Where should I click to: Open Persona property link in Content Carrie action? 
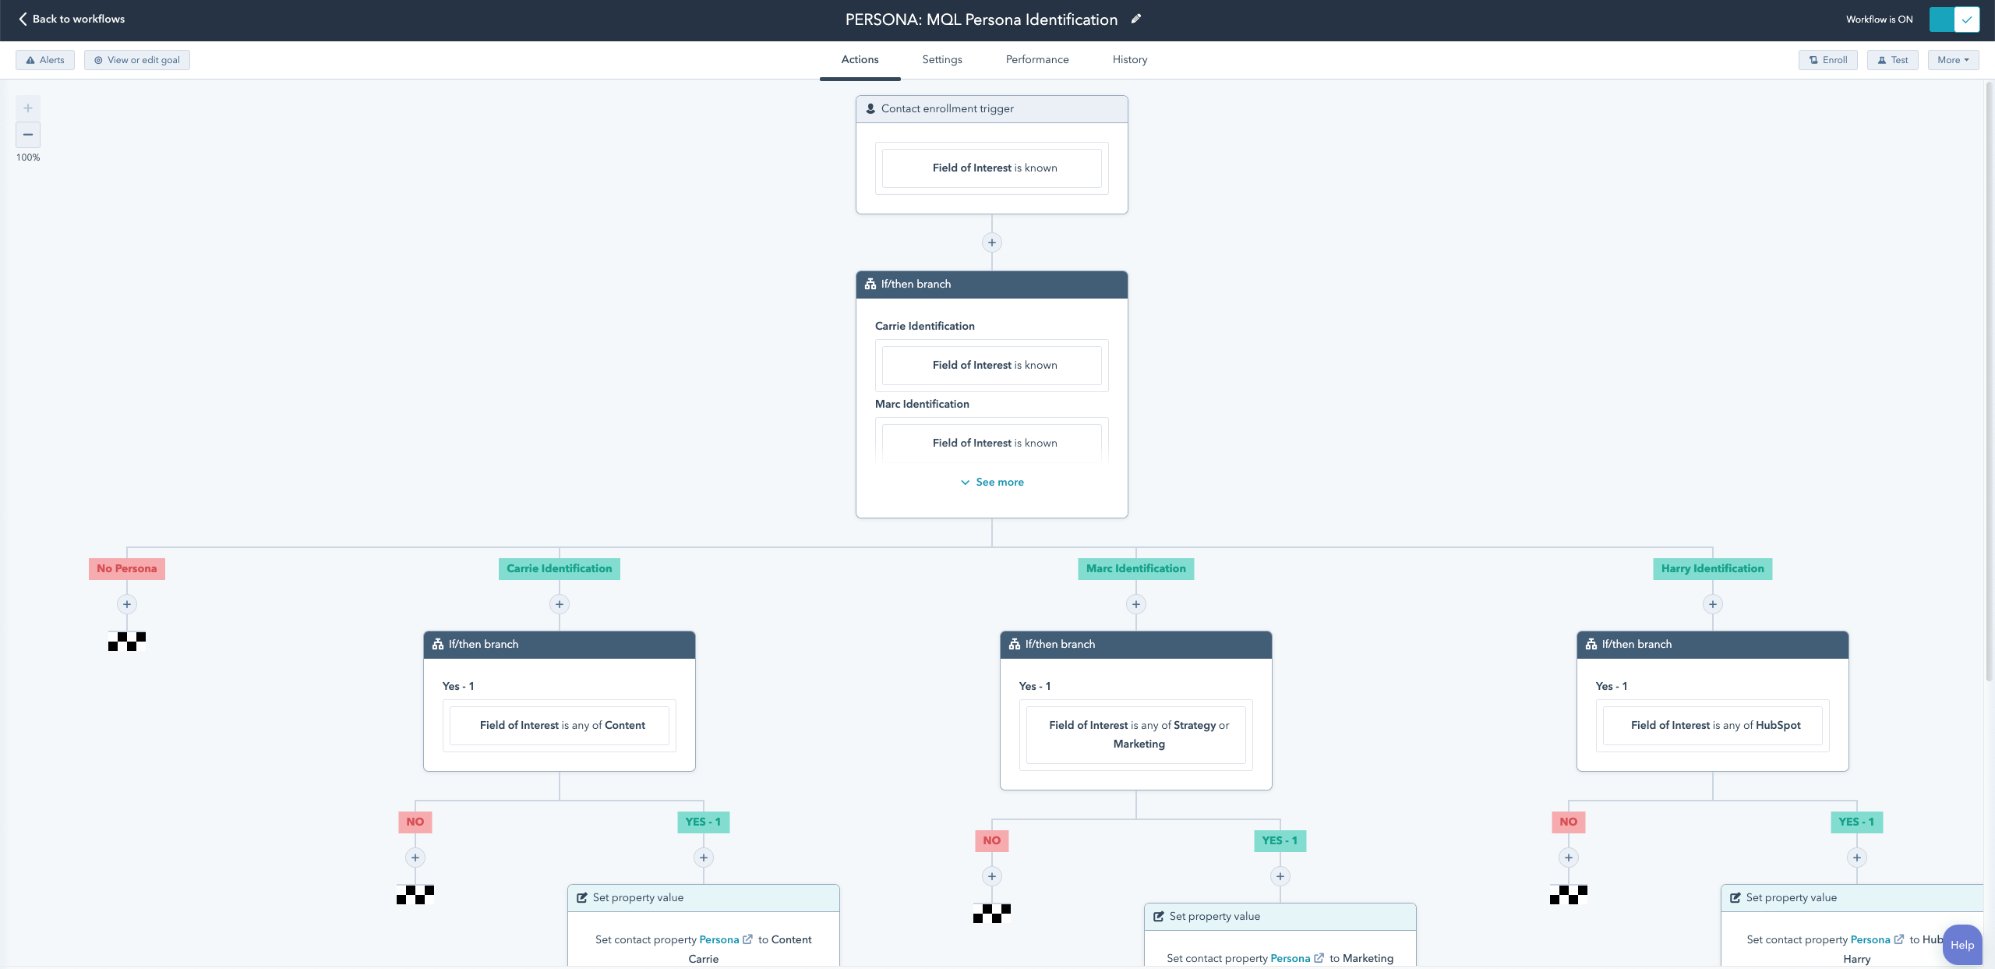(x=725, y=940)
